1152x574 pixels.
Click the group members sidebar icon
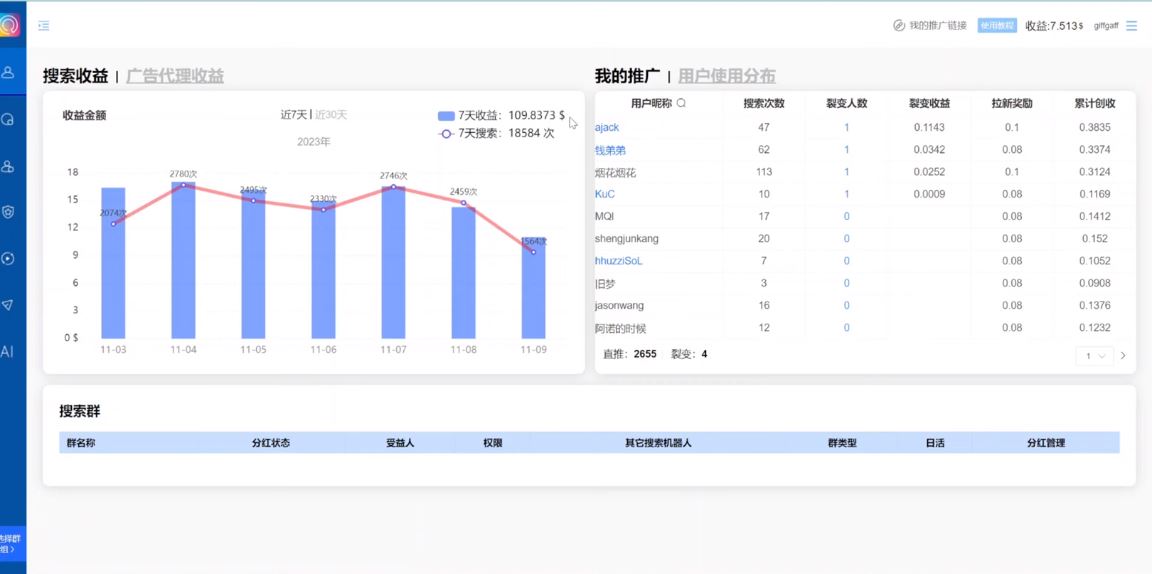(8, 166)
